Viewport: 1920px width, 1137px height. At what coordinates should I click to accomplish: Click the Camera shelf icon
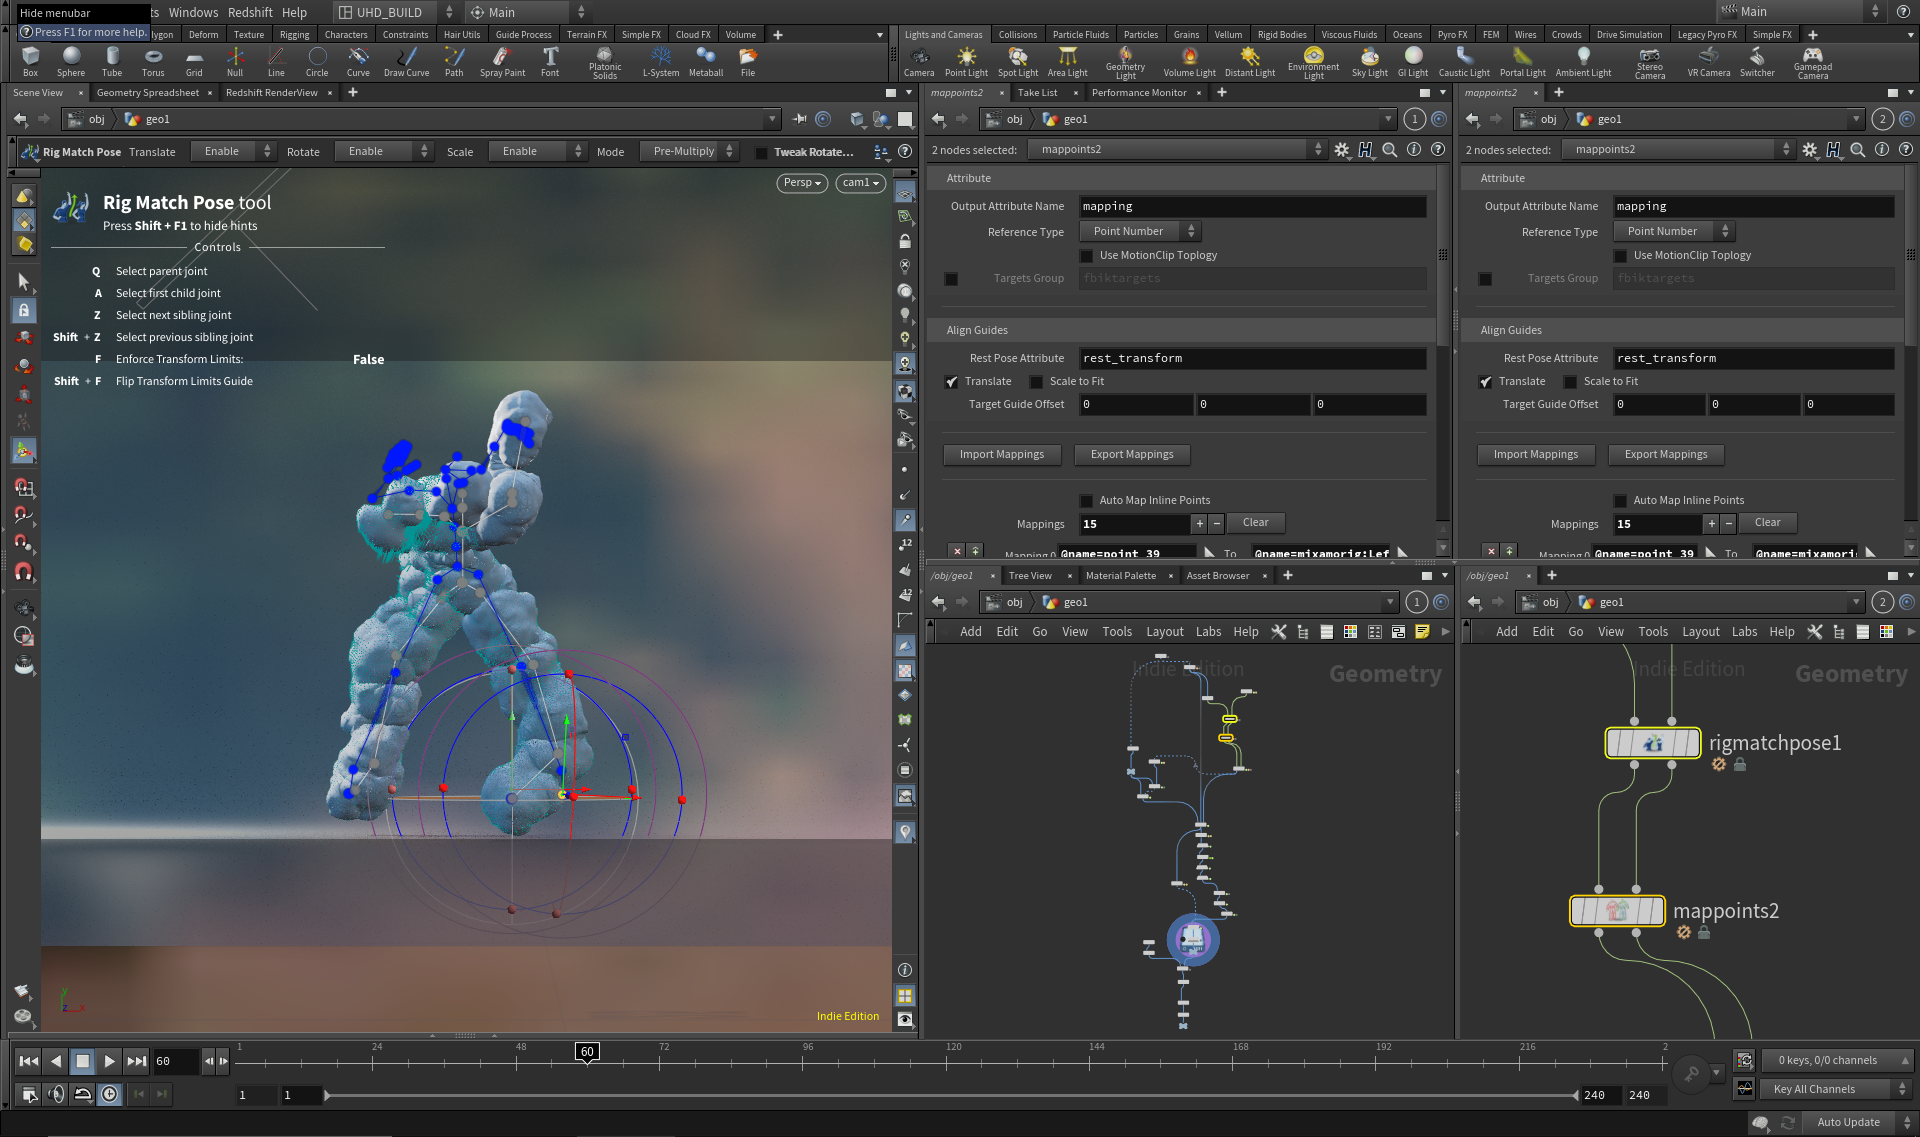pos(919,61)
